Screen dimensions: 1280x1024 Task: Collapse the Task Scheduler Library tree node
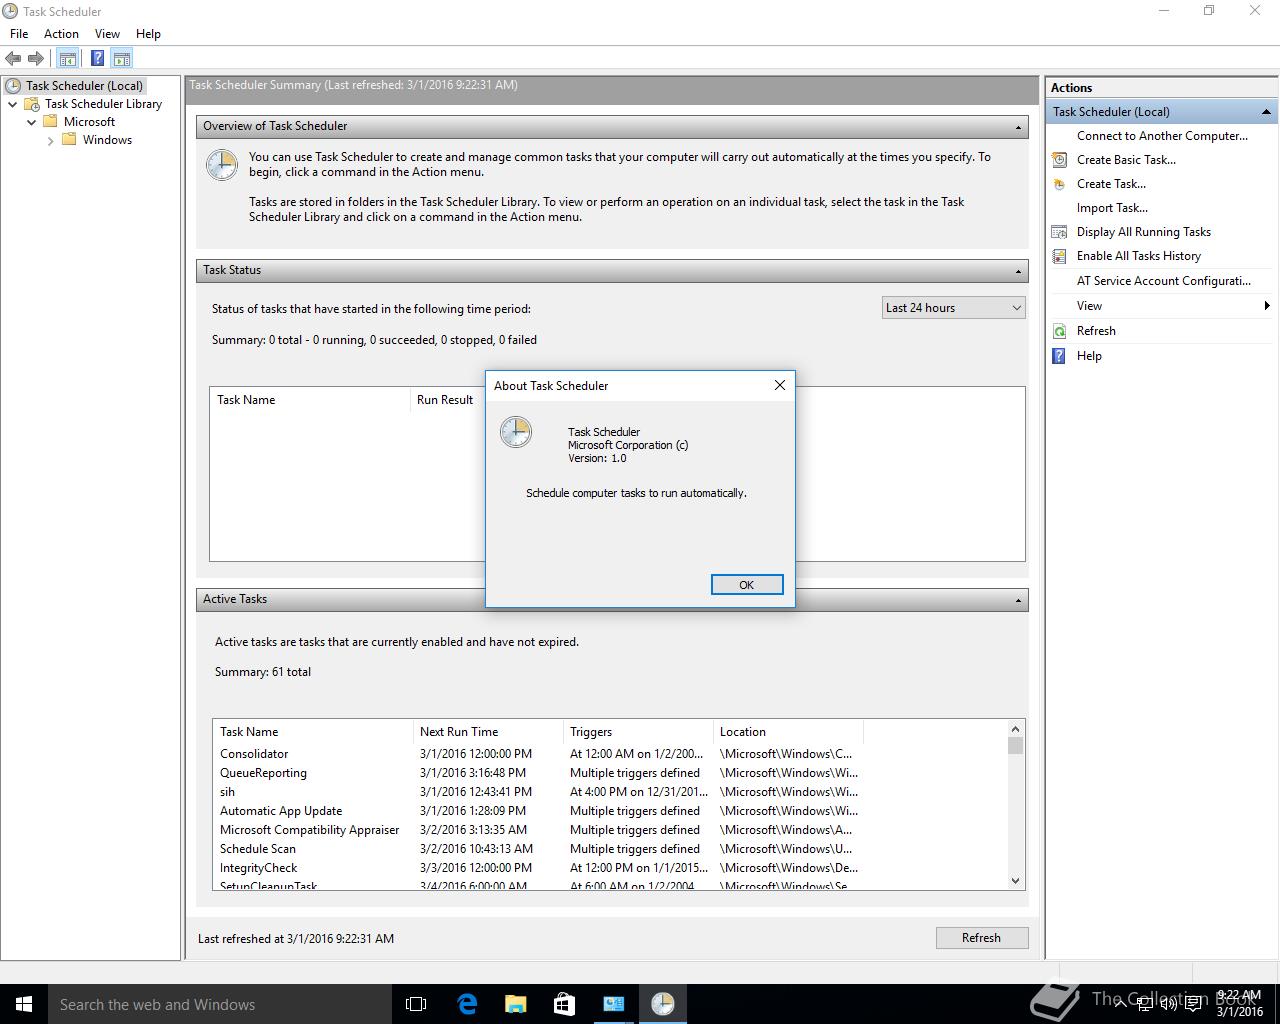[x=12, y=104]
